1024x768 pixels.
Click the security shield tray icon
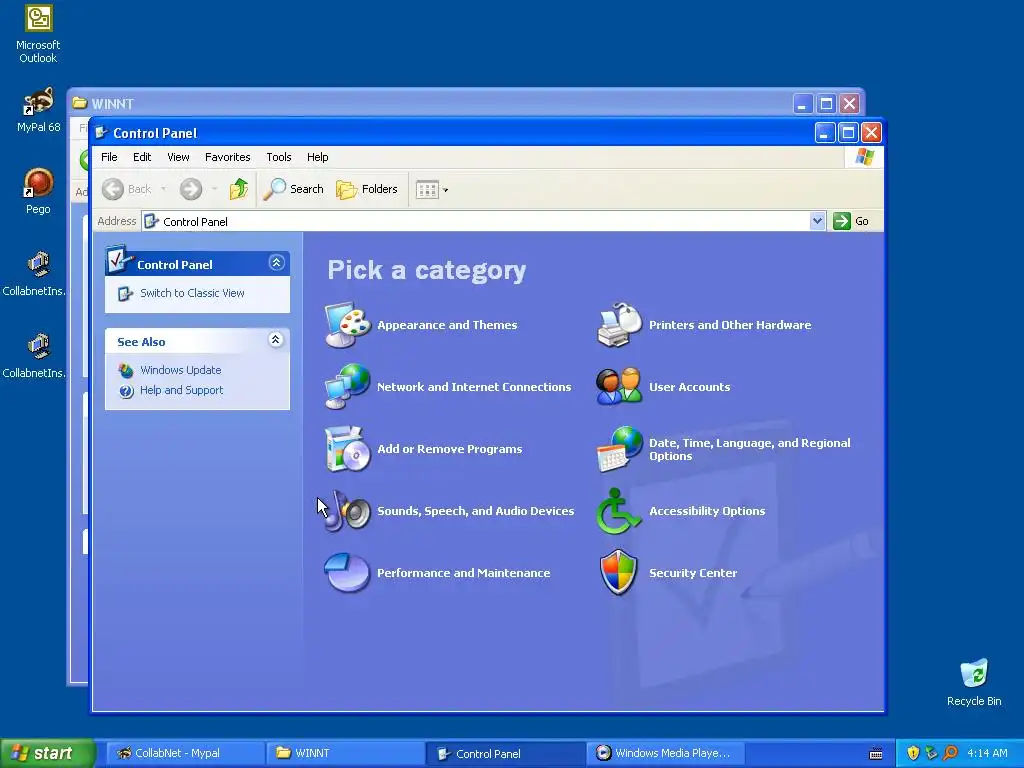click(913, 754)
